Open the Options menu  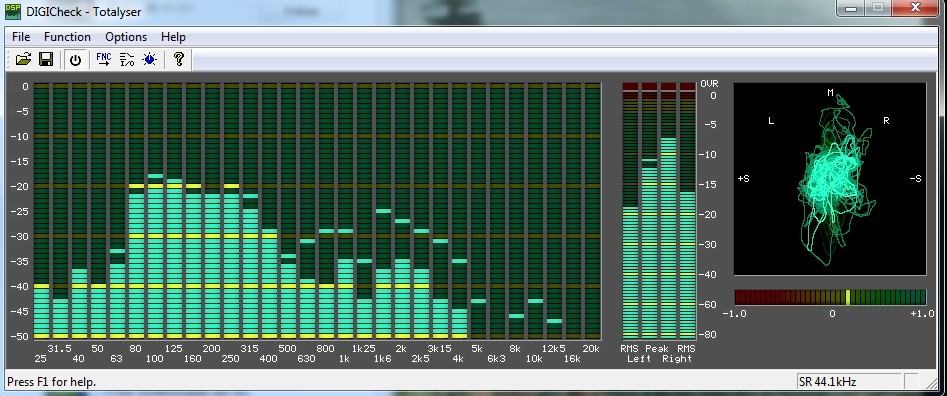pyautogui.click(x=126, y=37)
